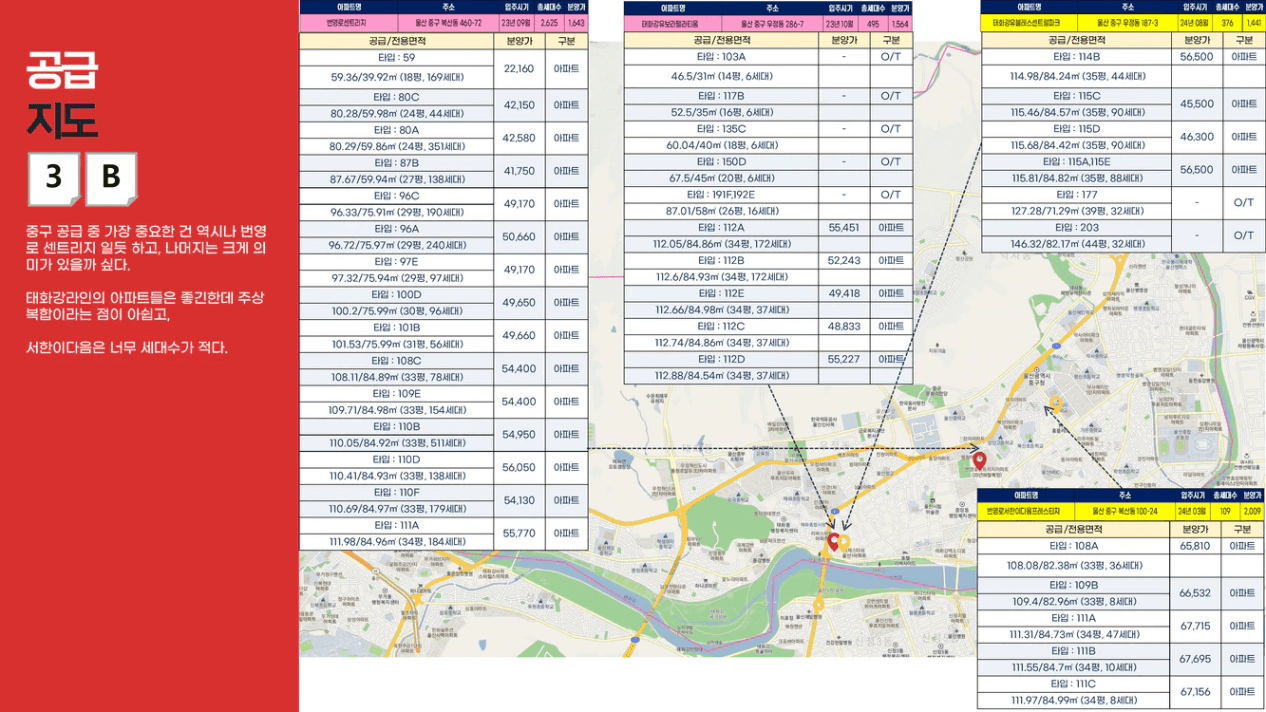Click the 타입 : 110B row
Image resolution: width=1266 pixels, height=712 pixels.
tap(395, 426)
